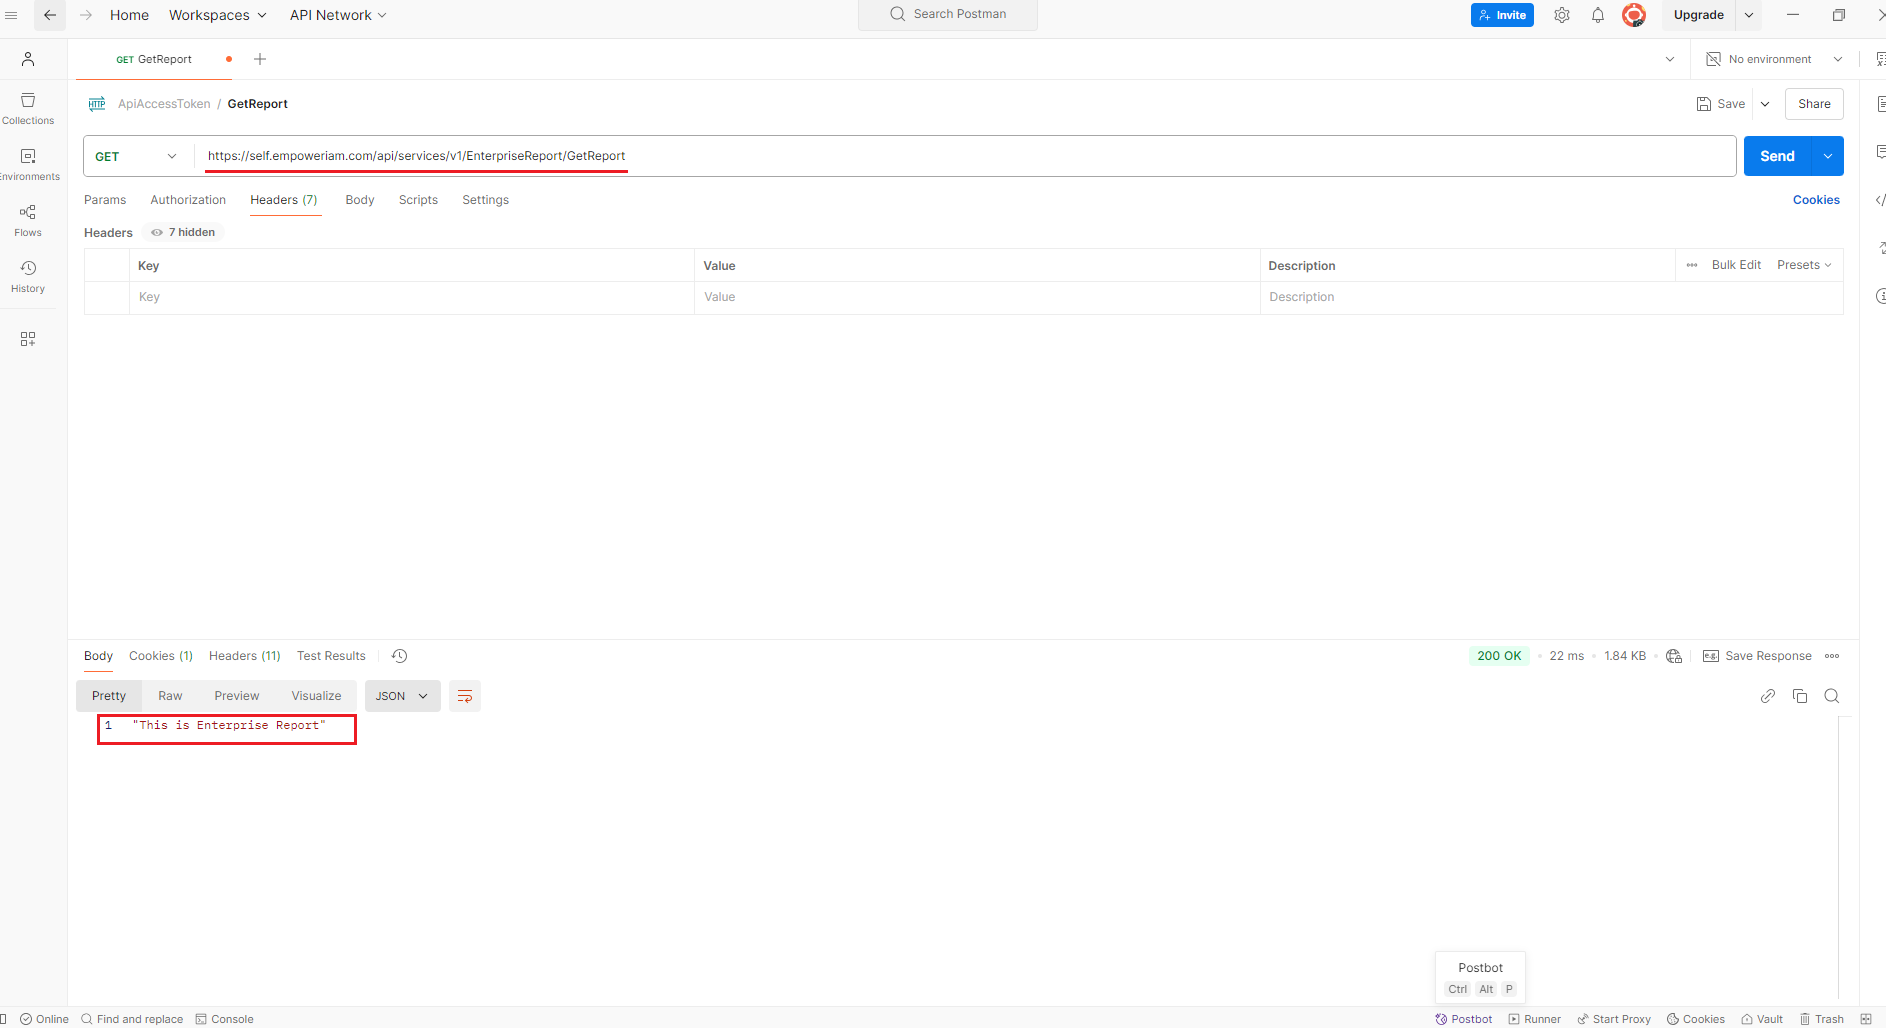This screenshot has width=1886, height=1028.
Task: Go back with the left arrow
Action: pyautogui.click(x=50, y=15)
